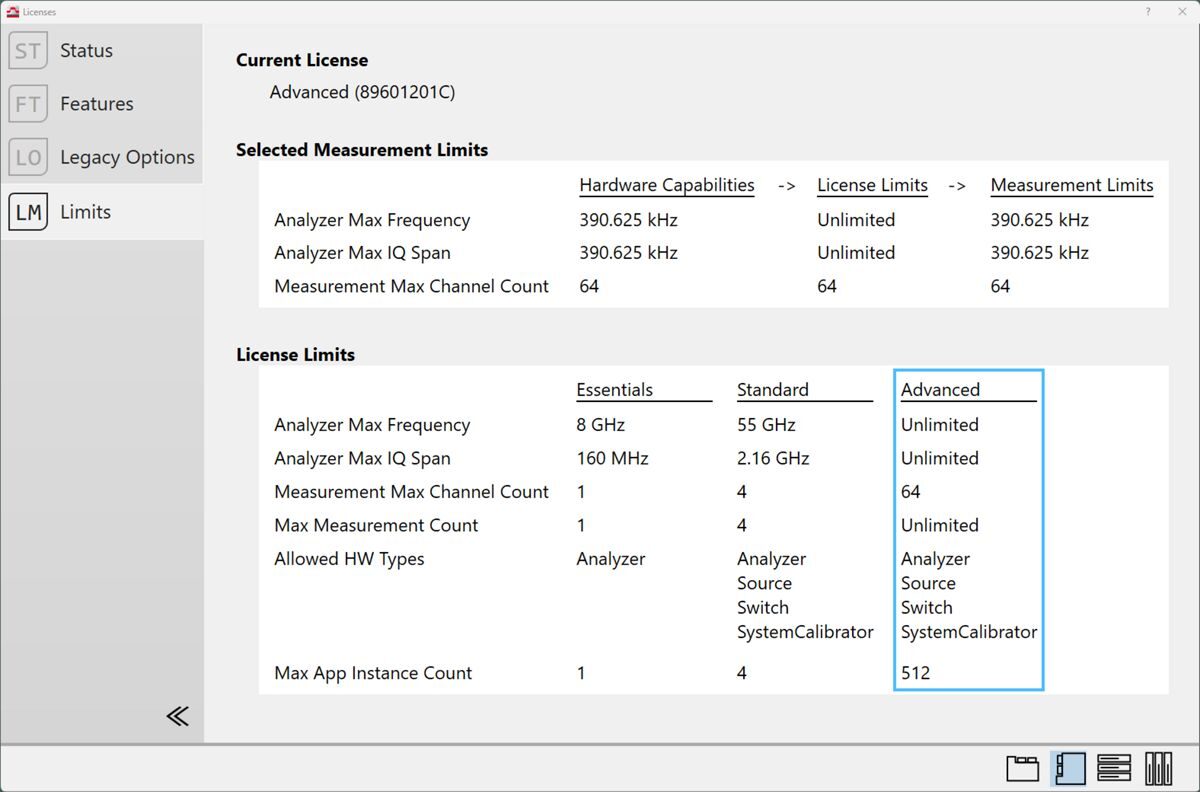Screen dimensions: 1200x792
Task: Click the bold License Limits section heading
Action: (295, 355)
